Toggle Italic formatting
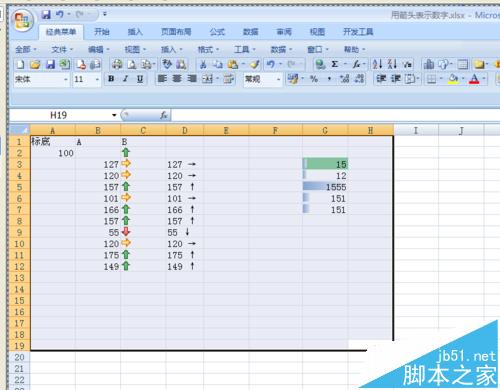The image size is (500, 390). 126,79
